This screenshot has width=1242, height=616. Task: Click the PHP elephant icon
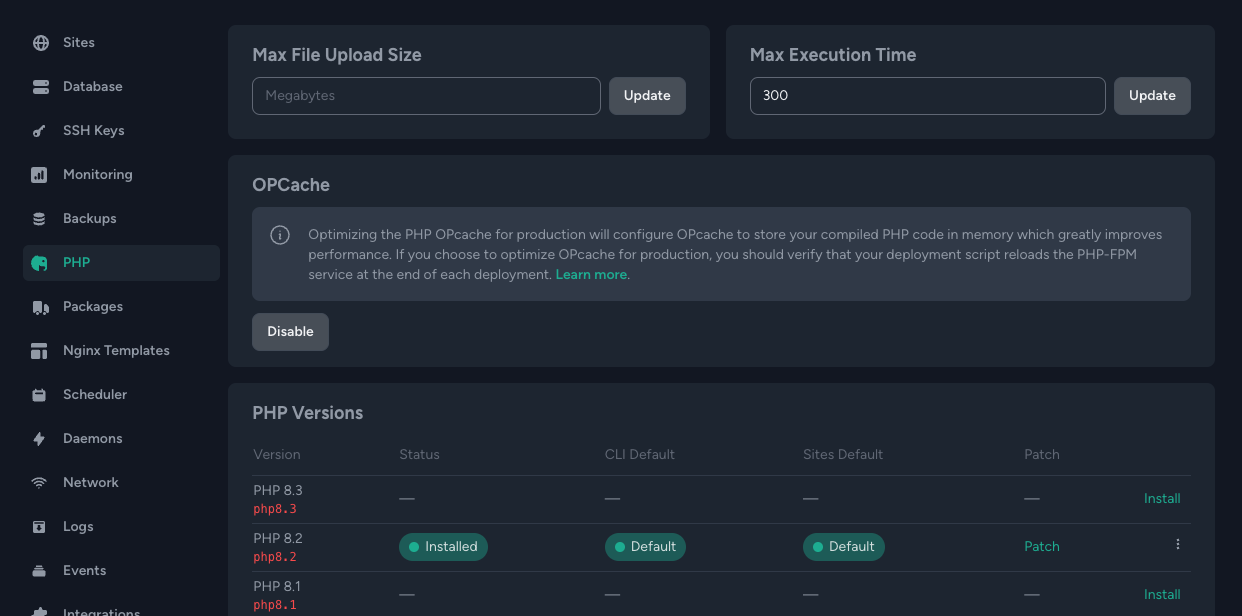click(40, 263)
